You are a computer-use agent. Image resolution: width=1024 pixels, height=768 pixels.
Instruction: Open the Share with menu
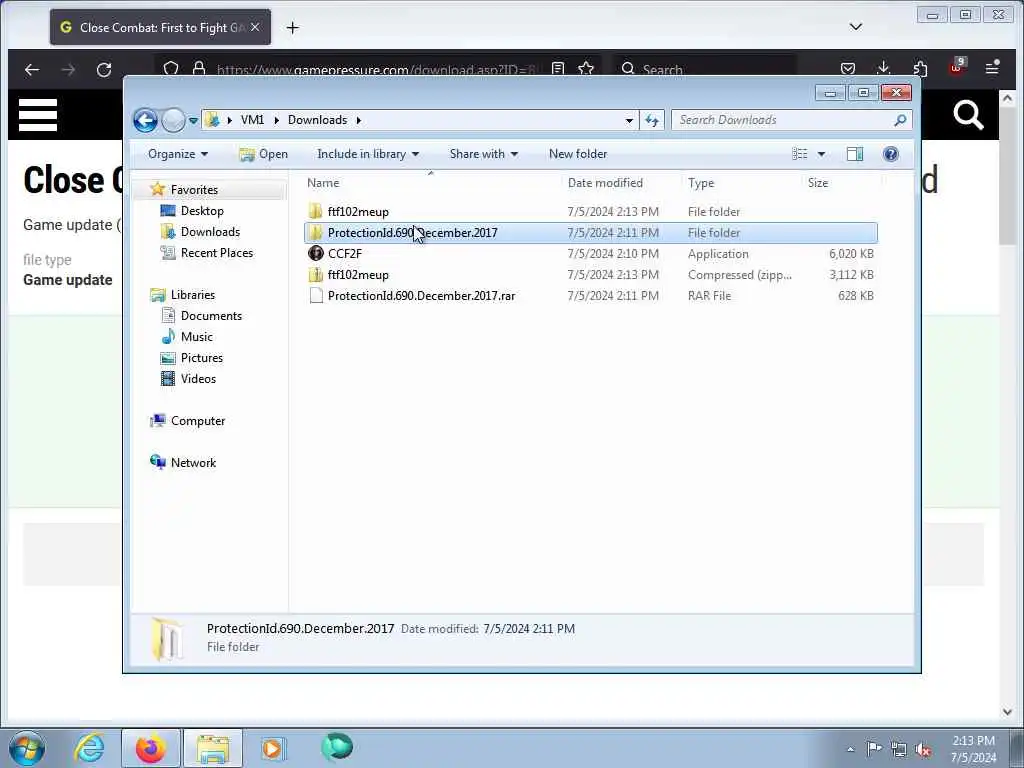(x=483, y=154)
